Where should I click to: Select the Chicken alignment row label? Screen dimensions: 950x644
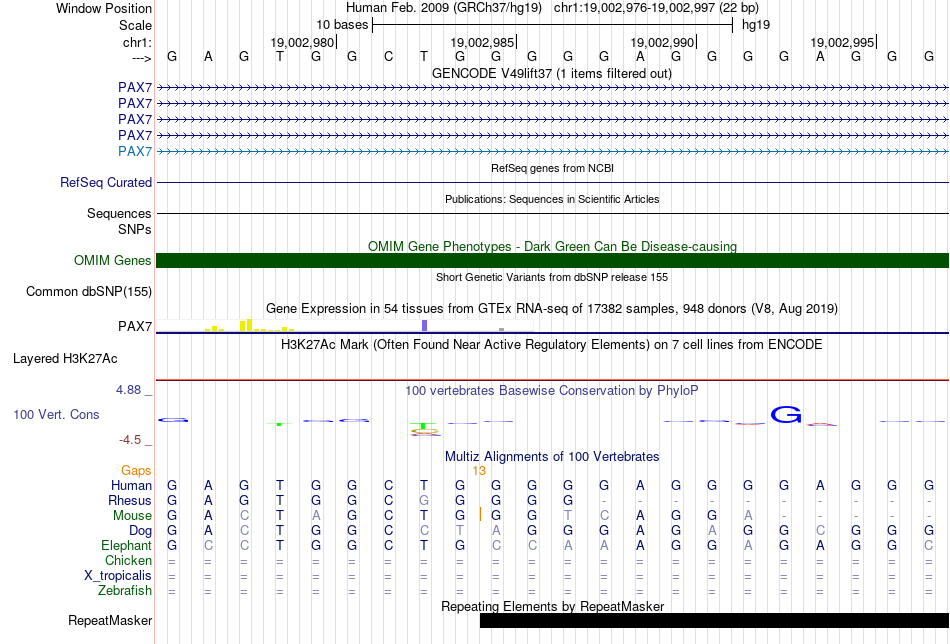coord(128,560)
